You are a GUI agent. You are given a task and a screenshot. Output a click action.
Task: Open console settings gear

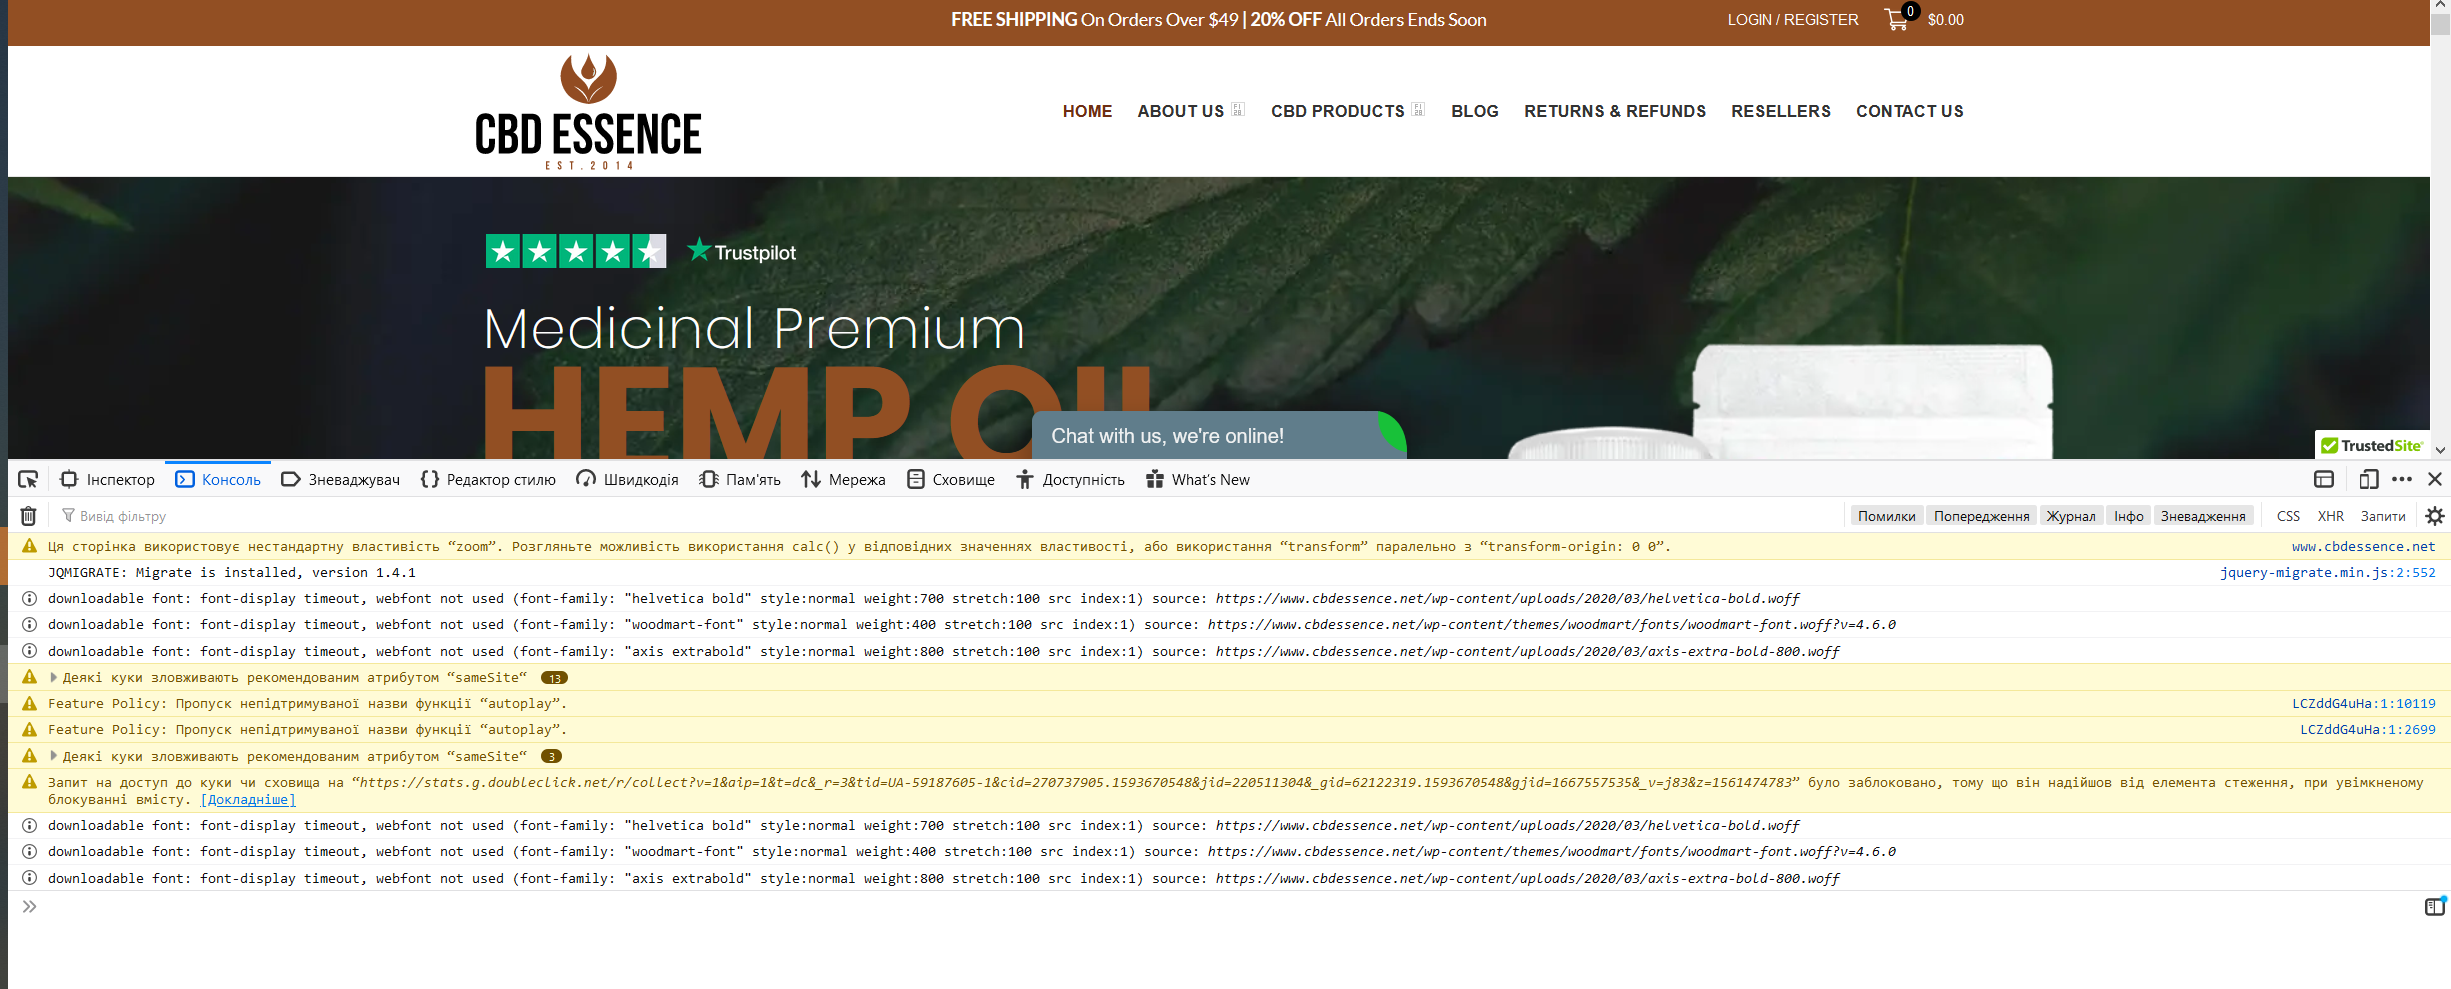2435,516
